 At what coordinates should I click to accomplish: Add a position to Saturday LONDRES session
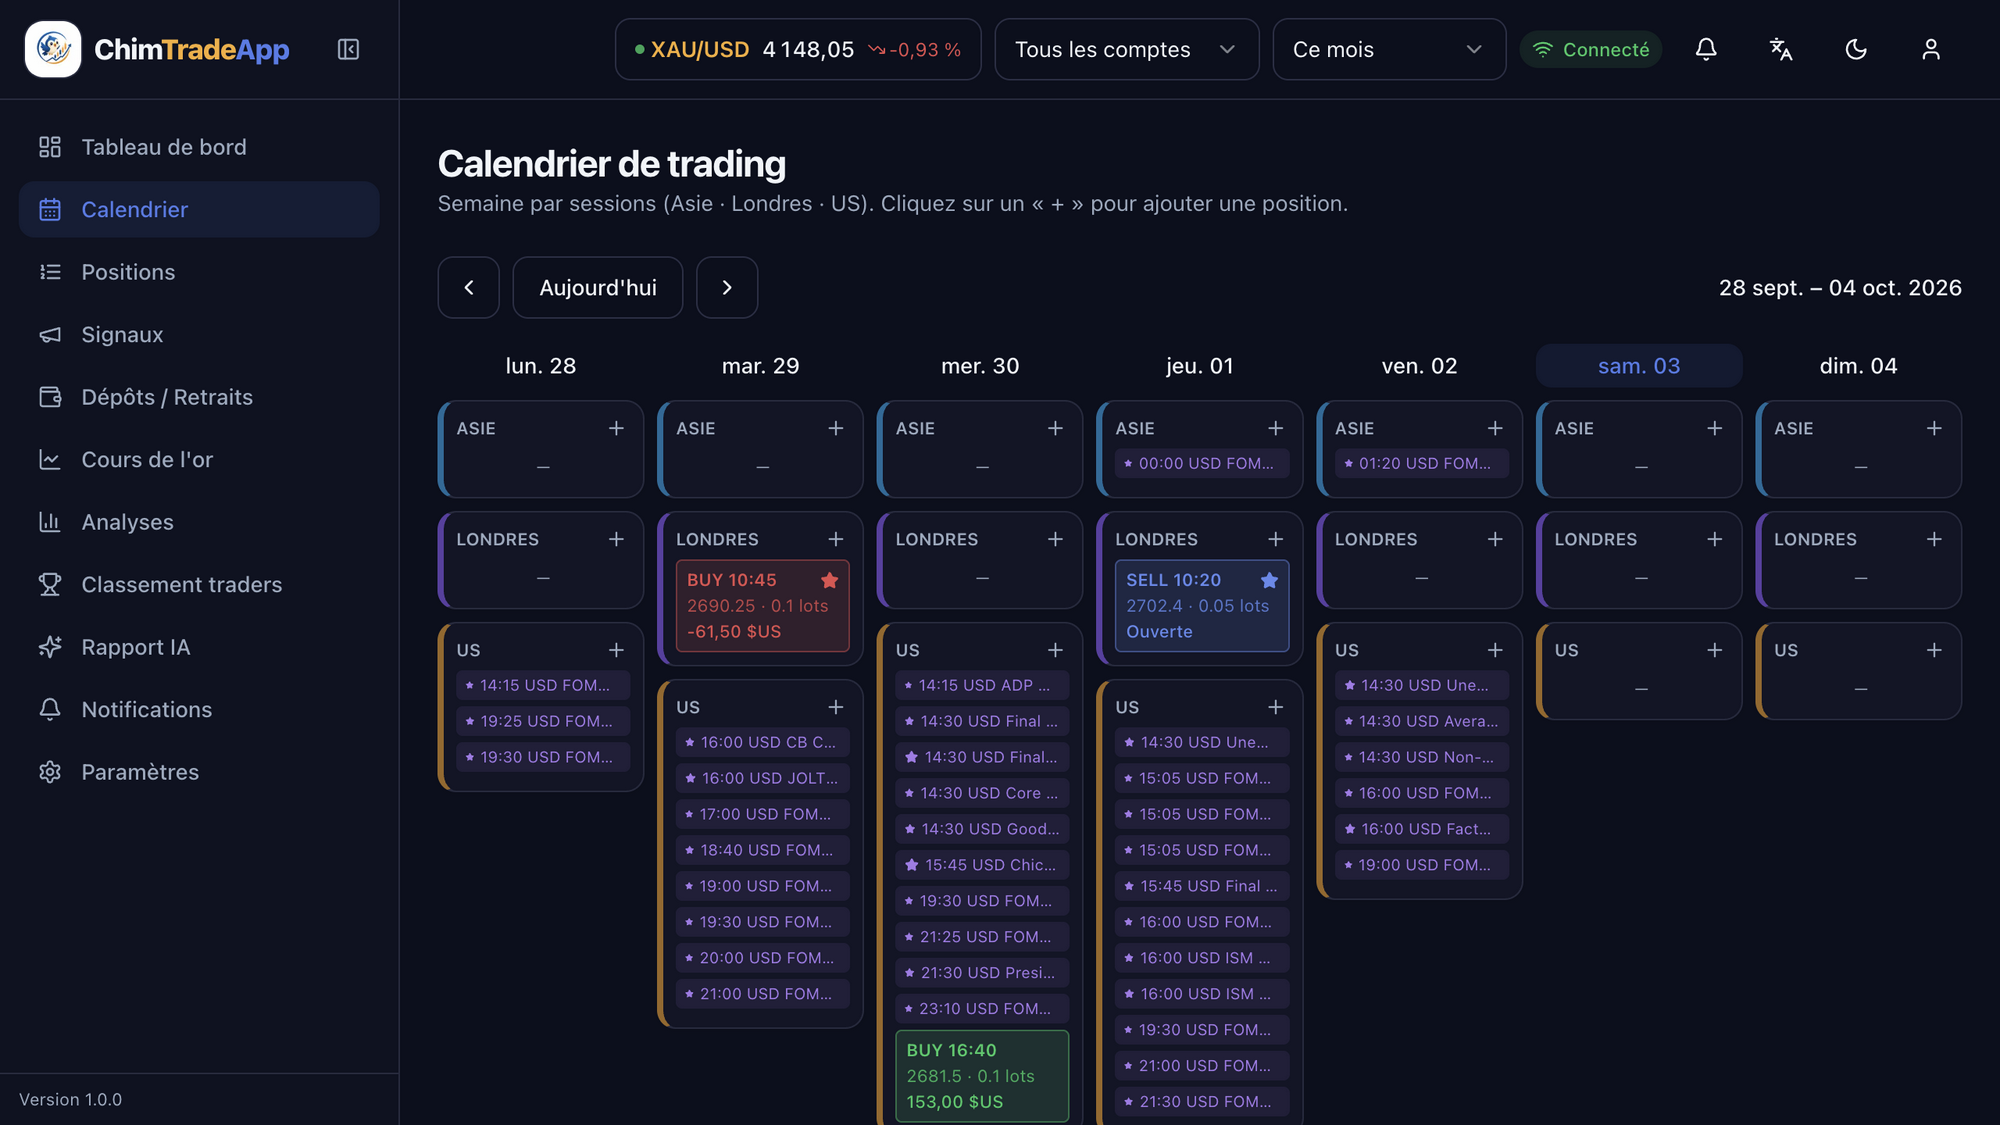point(1714,539)
